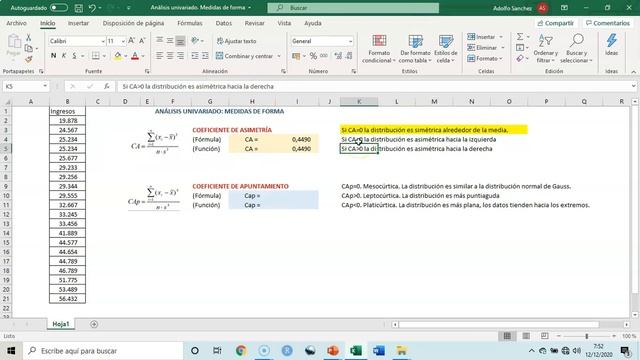
Task: Open Dar formato como tabla
Action: tap(416, 49)
